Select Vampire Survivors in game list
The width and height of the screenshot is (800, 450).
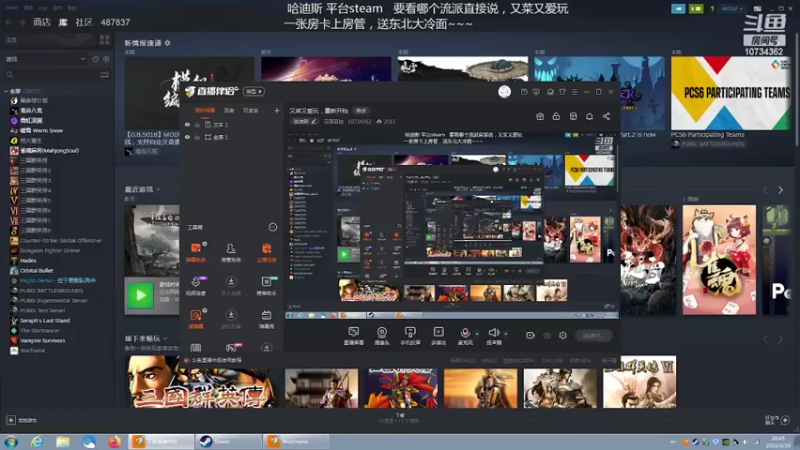(42, 340)
